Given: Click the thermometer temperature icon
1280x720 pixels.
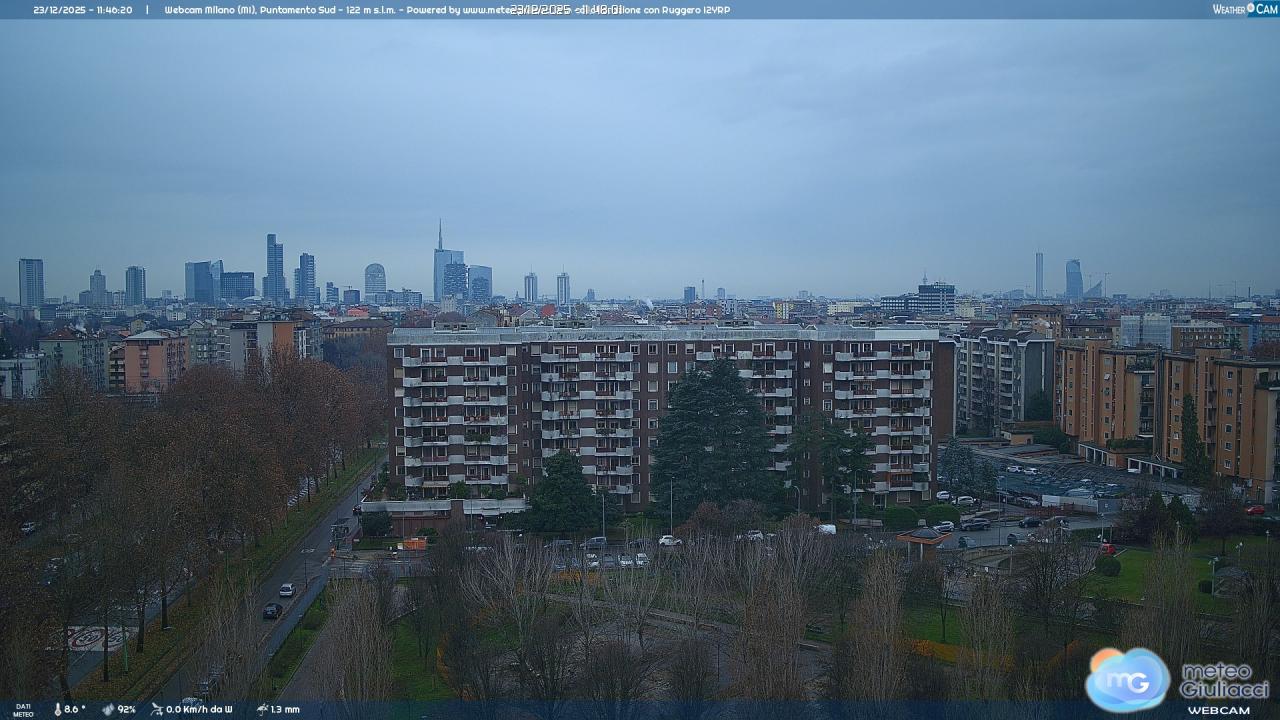Looking at the screenshot, I should click(x=57, y=709).
